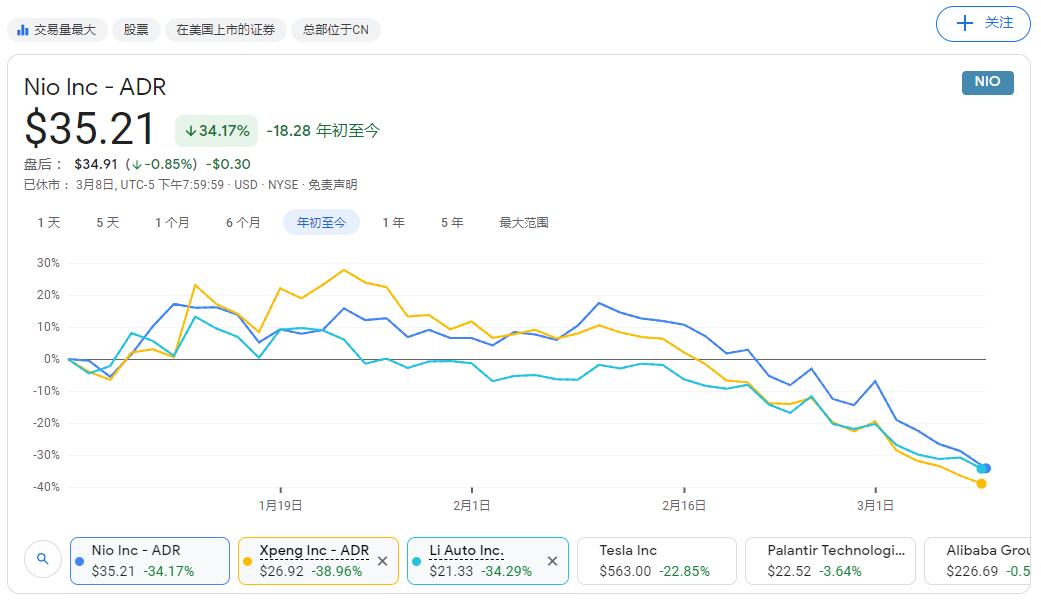The width and height of the screenshot is (1041, 605).
Task: Click the green down arrow beside 34.17%
Action: point(190,131)
